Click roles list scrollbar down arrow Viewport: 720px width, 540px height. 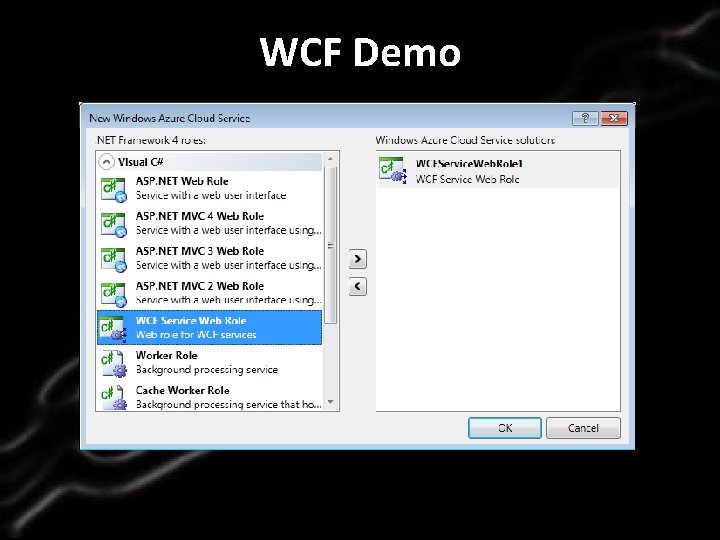coord(330,403)
